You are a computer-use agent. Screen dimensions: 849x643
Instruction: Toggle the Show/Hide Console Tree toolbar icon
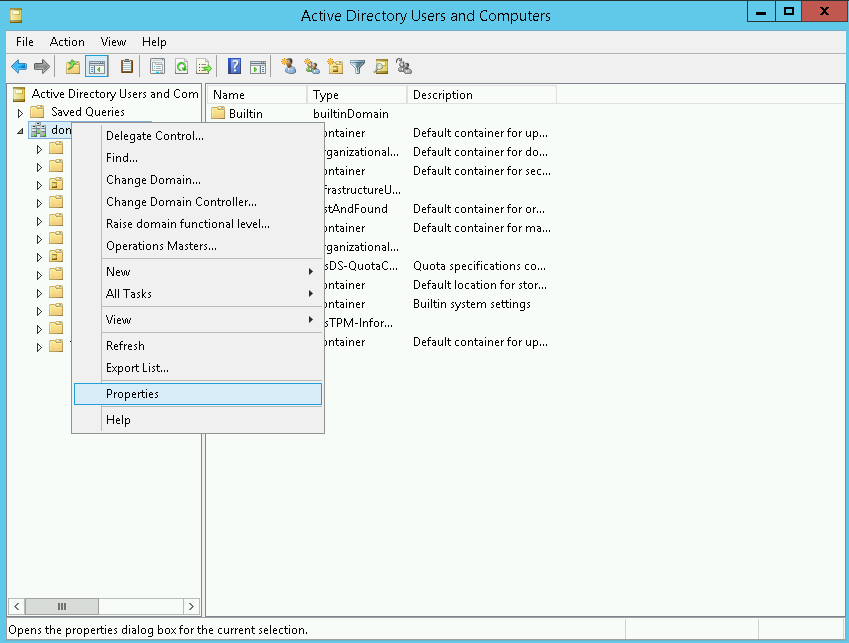click(x=97, y=67)
